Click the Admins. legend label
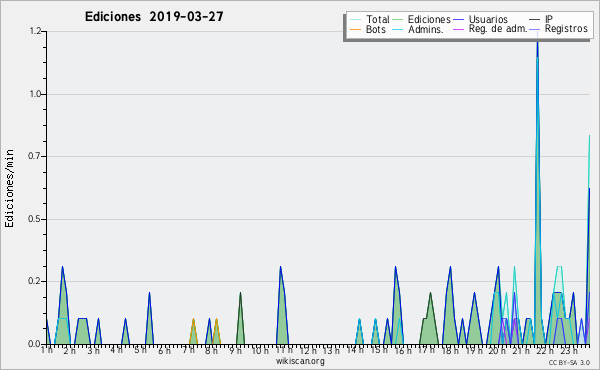Screen dimensions: 600x370 point(426,29)
